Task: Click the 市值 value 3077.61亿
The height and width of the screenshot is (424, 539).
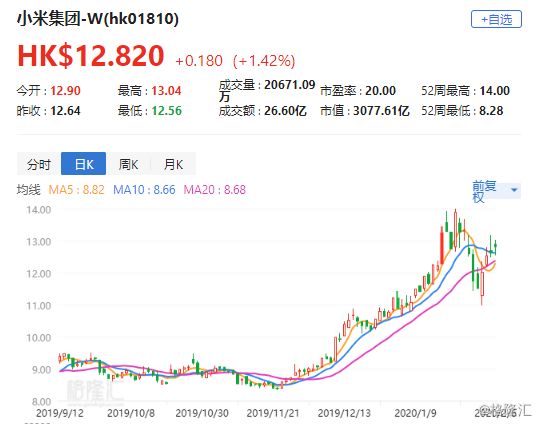Action: pyautogui.click(x=381, y=111)
